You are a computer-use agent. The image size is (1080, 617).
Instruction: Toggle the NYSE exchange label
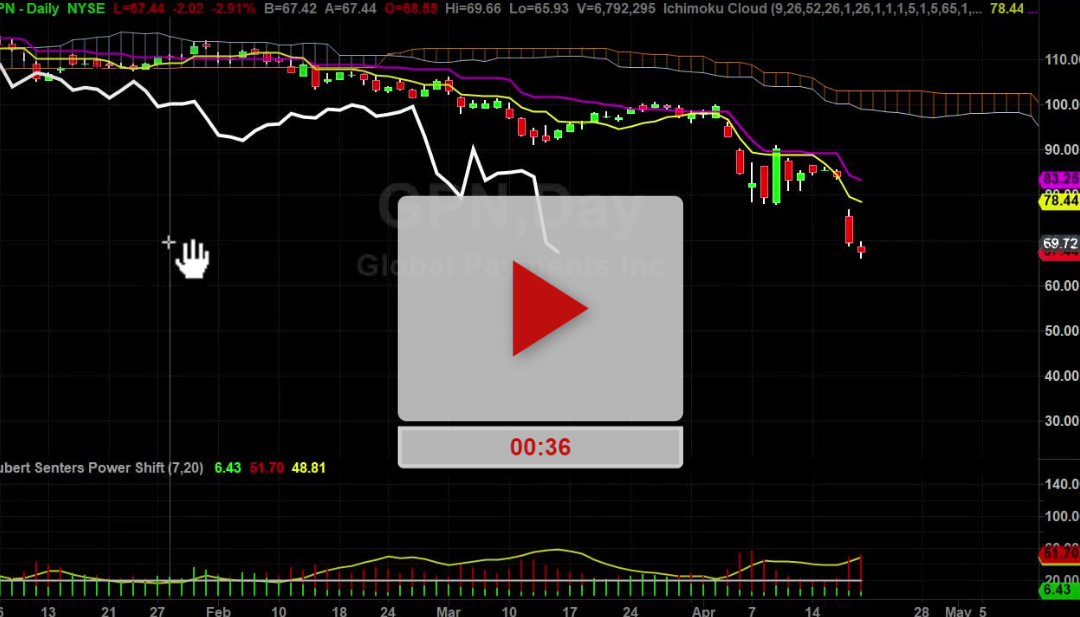85,9
